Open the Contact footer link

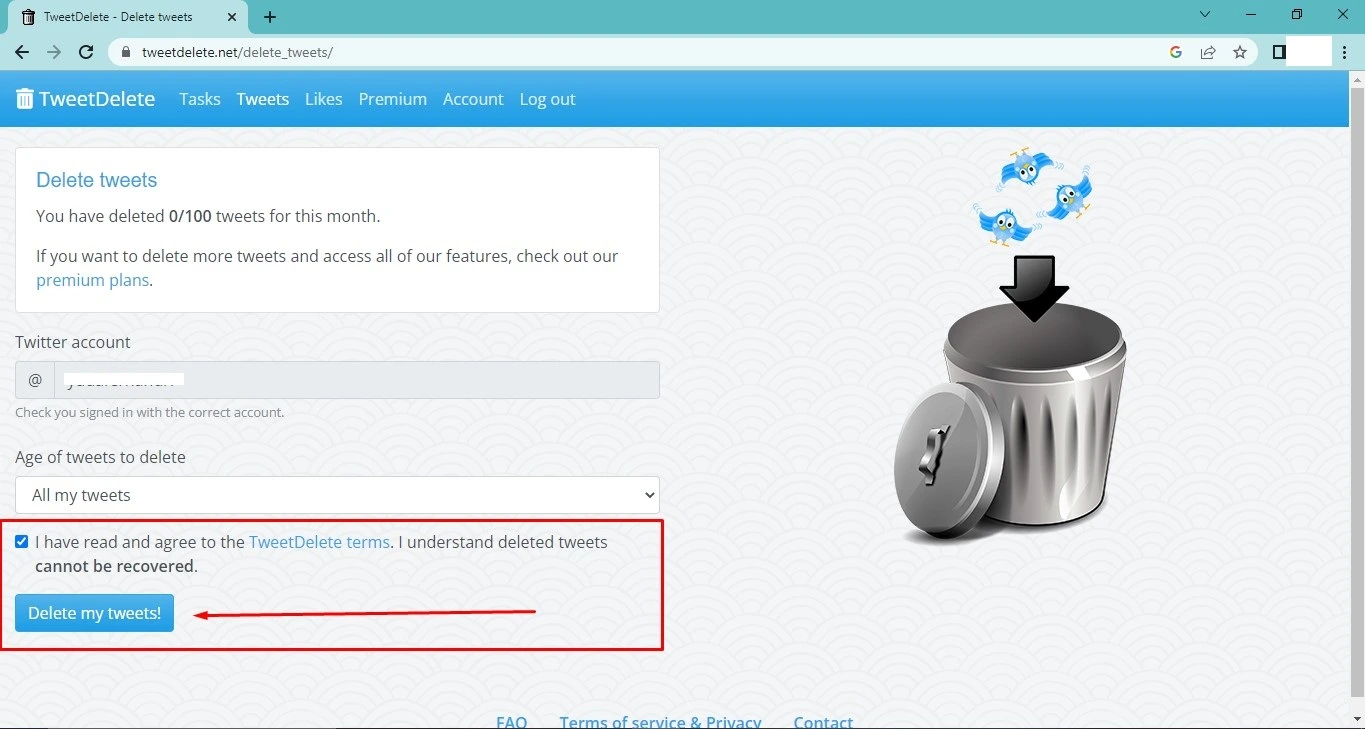(823, 721)
